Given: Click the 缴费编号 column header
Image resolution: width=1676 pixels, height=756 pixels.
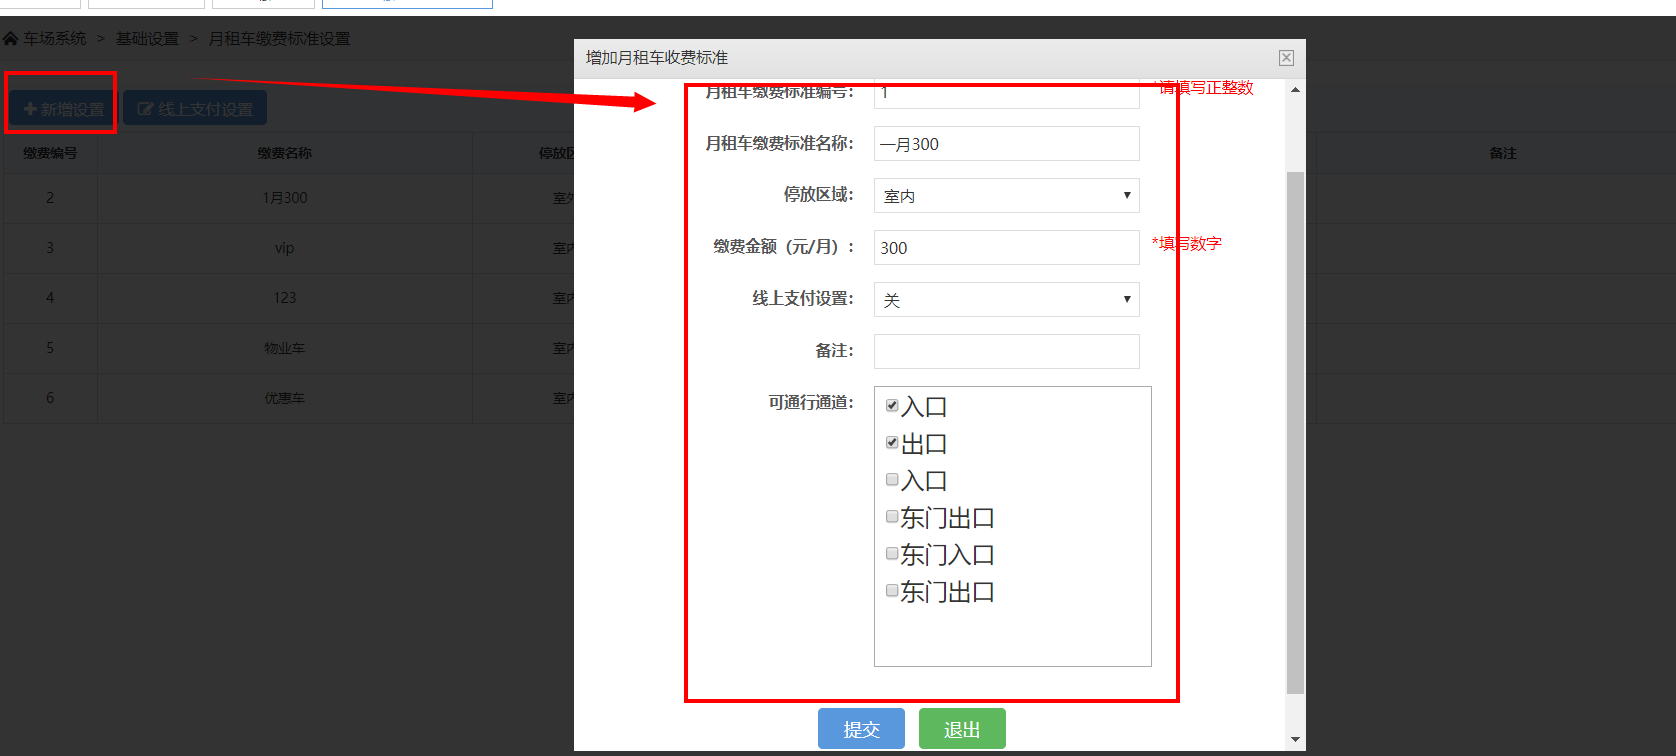Looking at the screenshot, I should [50, 153].
